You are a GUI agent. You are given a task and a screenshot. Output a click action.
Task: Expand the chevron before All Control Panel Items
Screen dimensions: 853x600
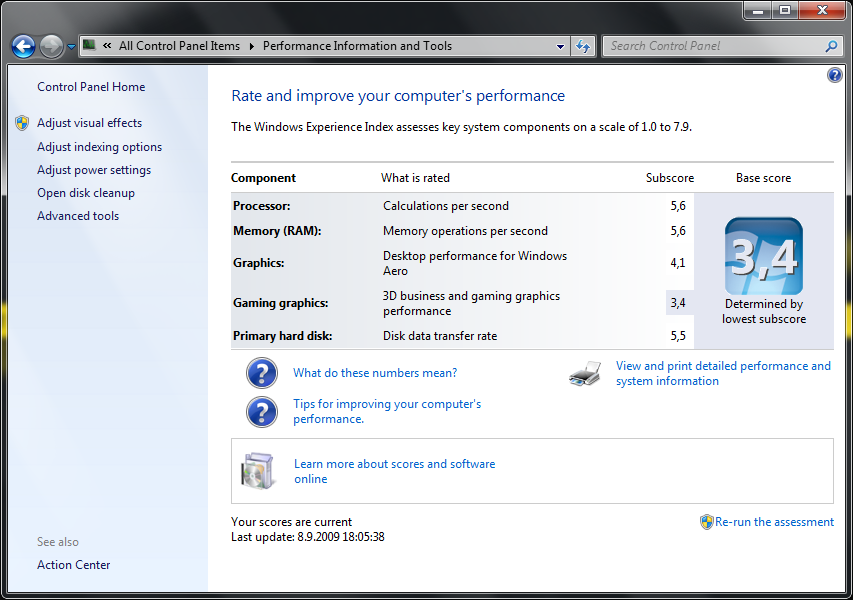click(107, 45)
